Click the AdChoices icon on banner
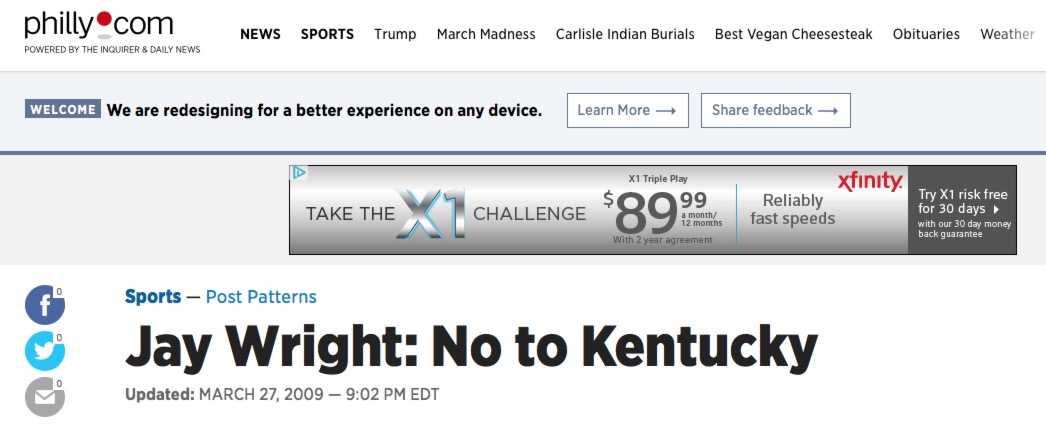The image size is (1046, 424). pyautogui.click(x=298, y=173)
